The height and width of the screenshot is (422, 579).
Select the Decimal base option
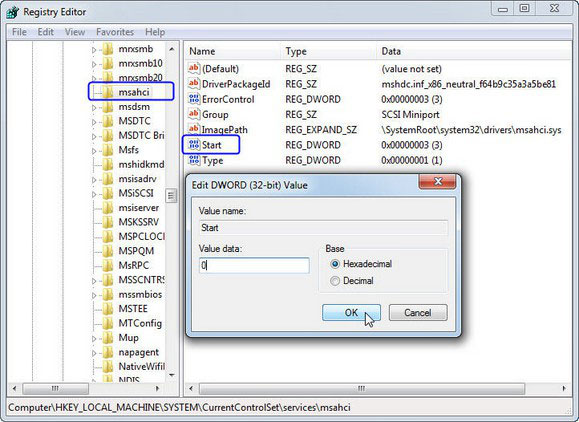click(x=335, y=281)
